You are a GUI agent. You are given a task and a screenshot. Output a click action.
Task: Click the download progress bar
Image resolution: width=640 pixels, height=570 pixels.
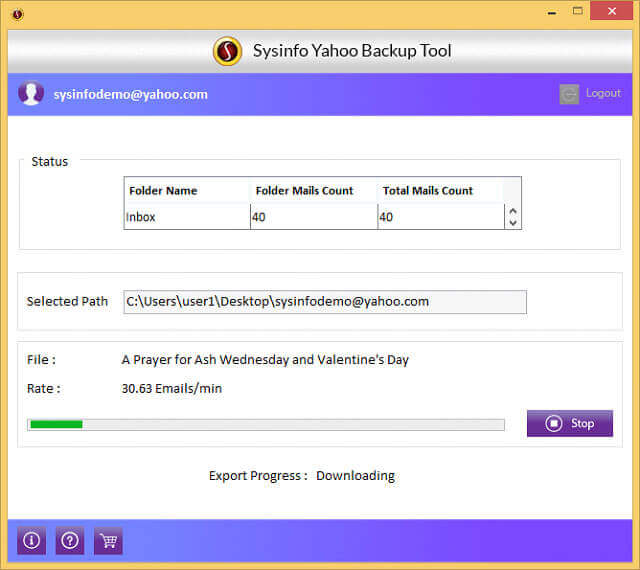click(266, 425)
